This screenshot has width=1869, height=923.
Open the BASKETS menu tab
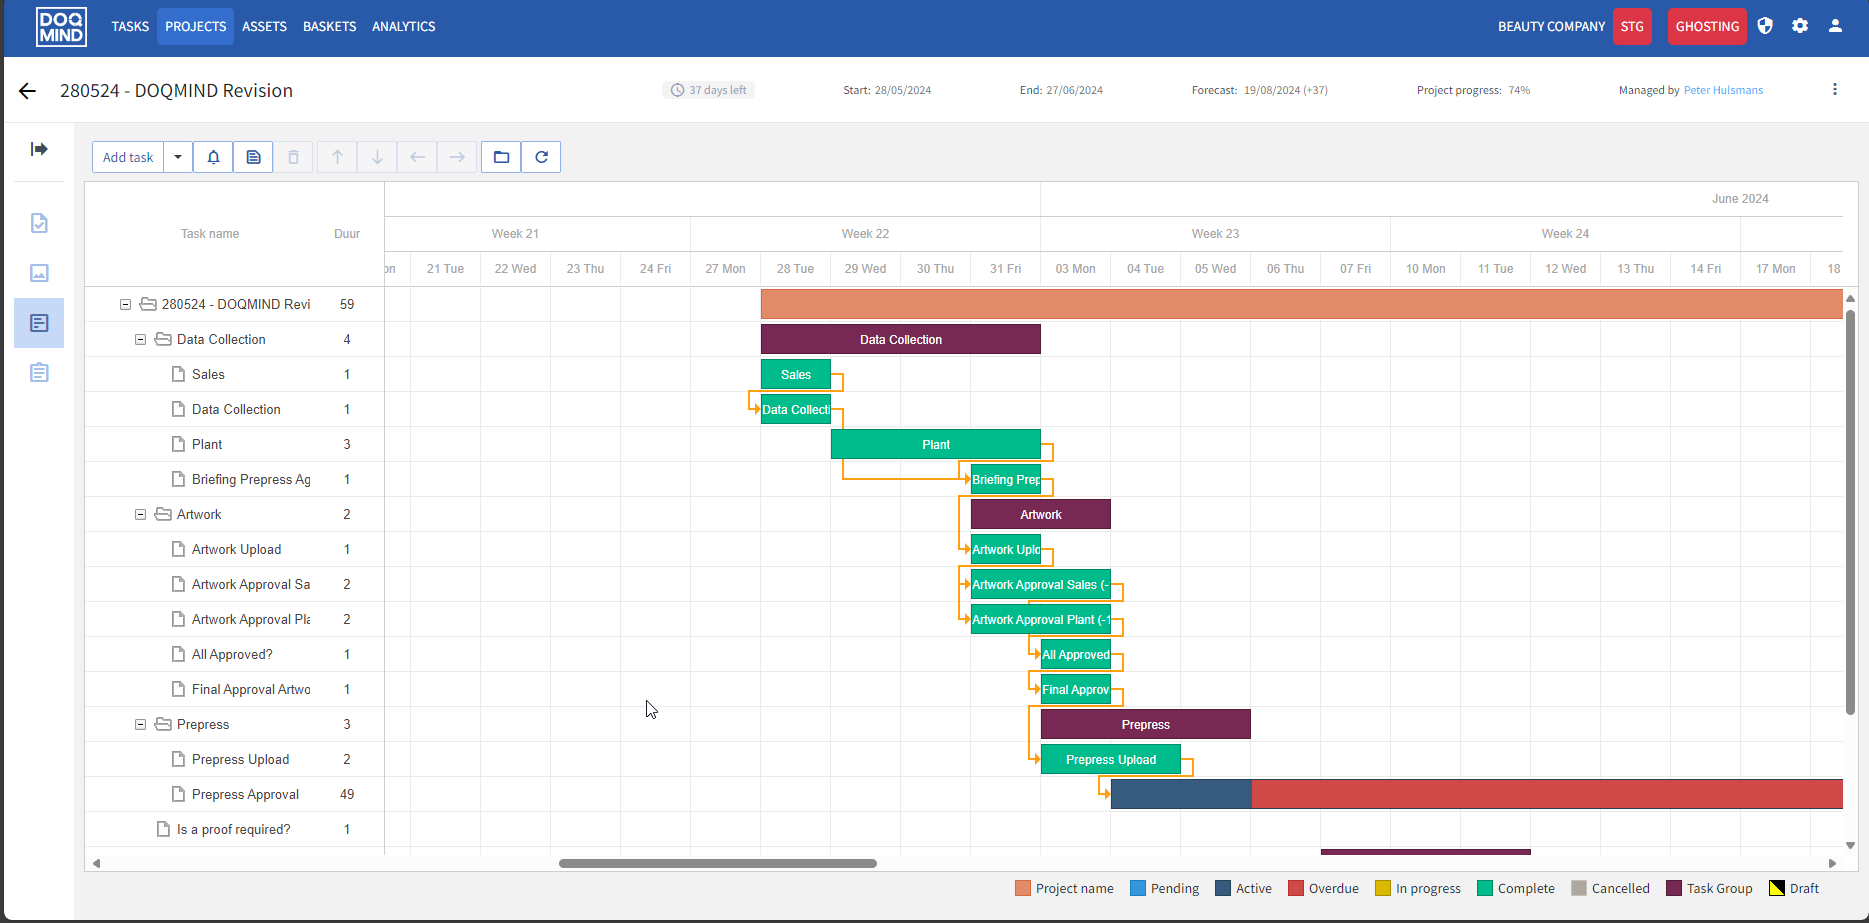tap(329, 27)
